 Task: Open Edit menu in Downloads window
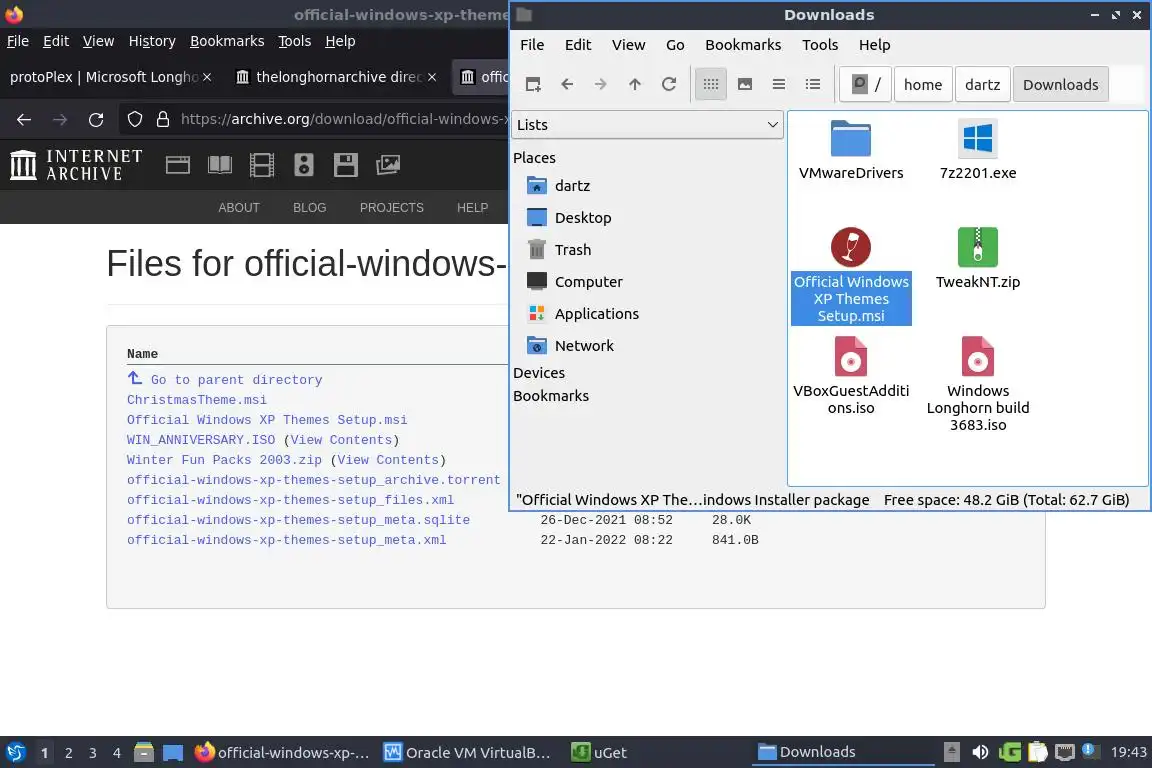click(577, 45)
